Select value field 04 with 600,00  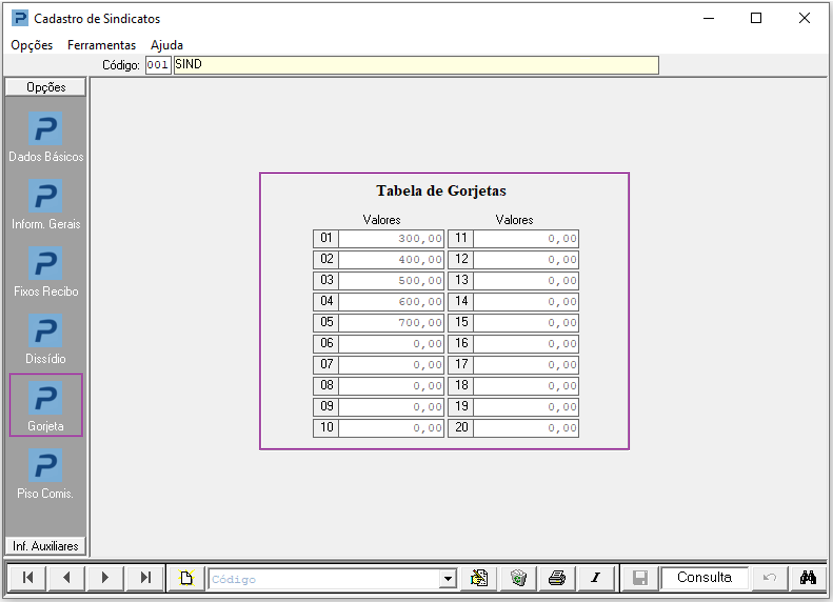point(391,302)
